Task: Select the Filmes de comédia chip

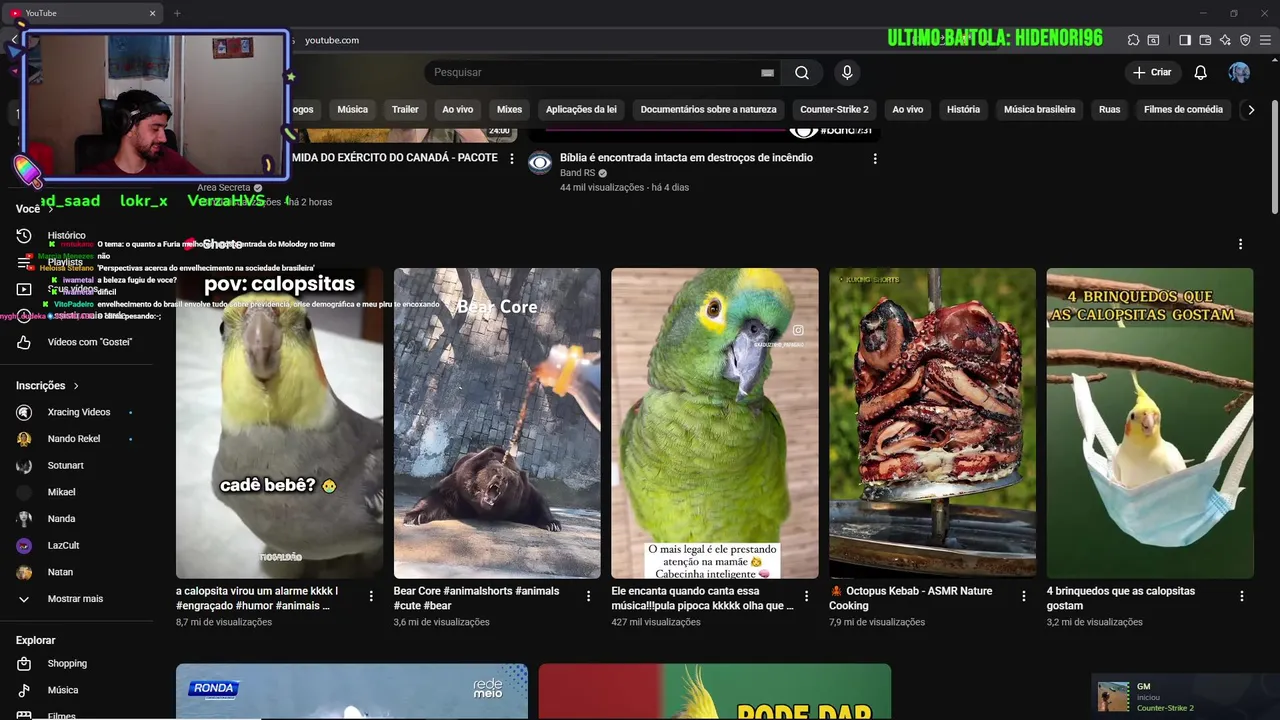Action: coord(1183,109)
